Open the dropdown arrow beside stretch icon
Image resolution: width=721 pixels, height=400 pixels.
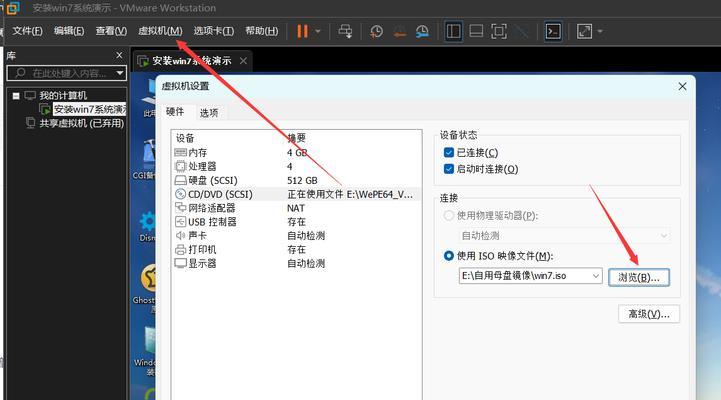[x=600, y=32]
